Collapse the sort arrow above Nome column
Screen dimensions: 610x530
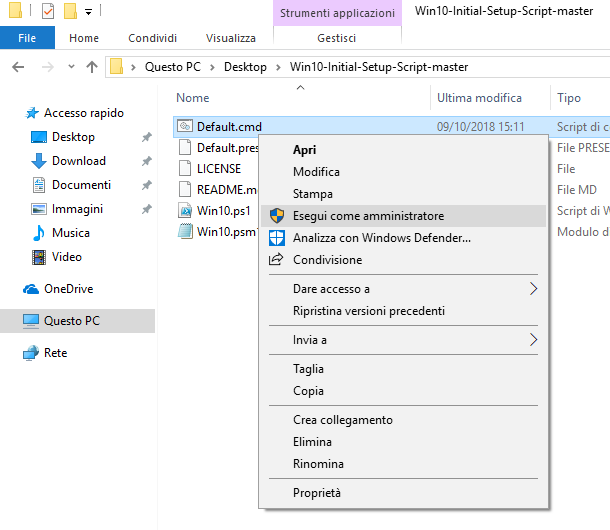(300, 88)
